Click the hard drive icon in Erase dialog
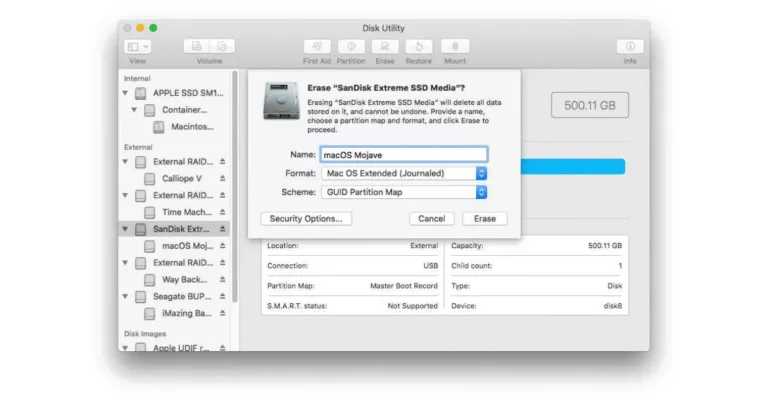 (x=278, y=104)
